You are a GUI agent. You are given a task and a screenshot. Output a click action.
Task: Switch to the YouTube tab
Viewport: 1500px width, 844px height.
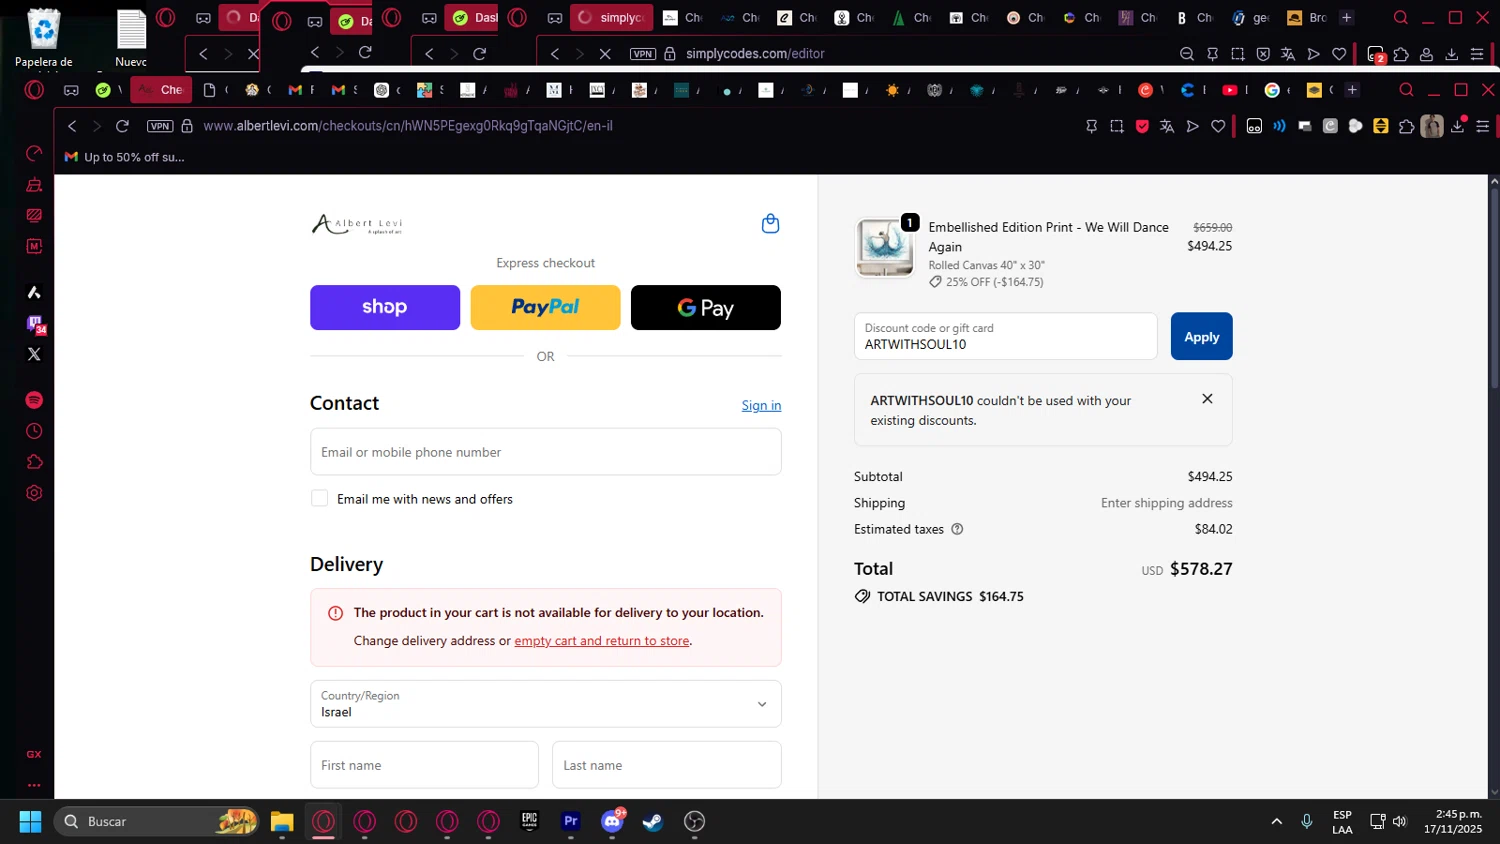[1234, 90]
